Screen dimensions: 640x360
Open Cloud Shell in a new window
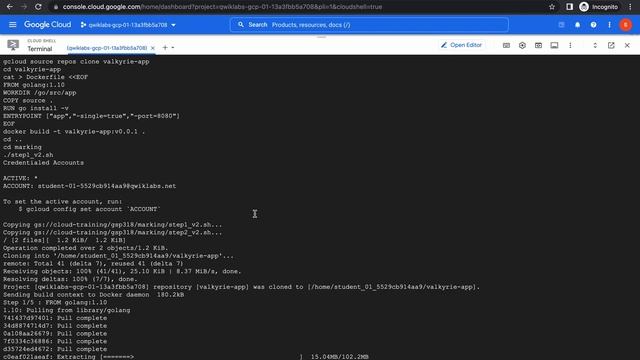(x=611, y=45)
